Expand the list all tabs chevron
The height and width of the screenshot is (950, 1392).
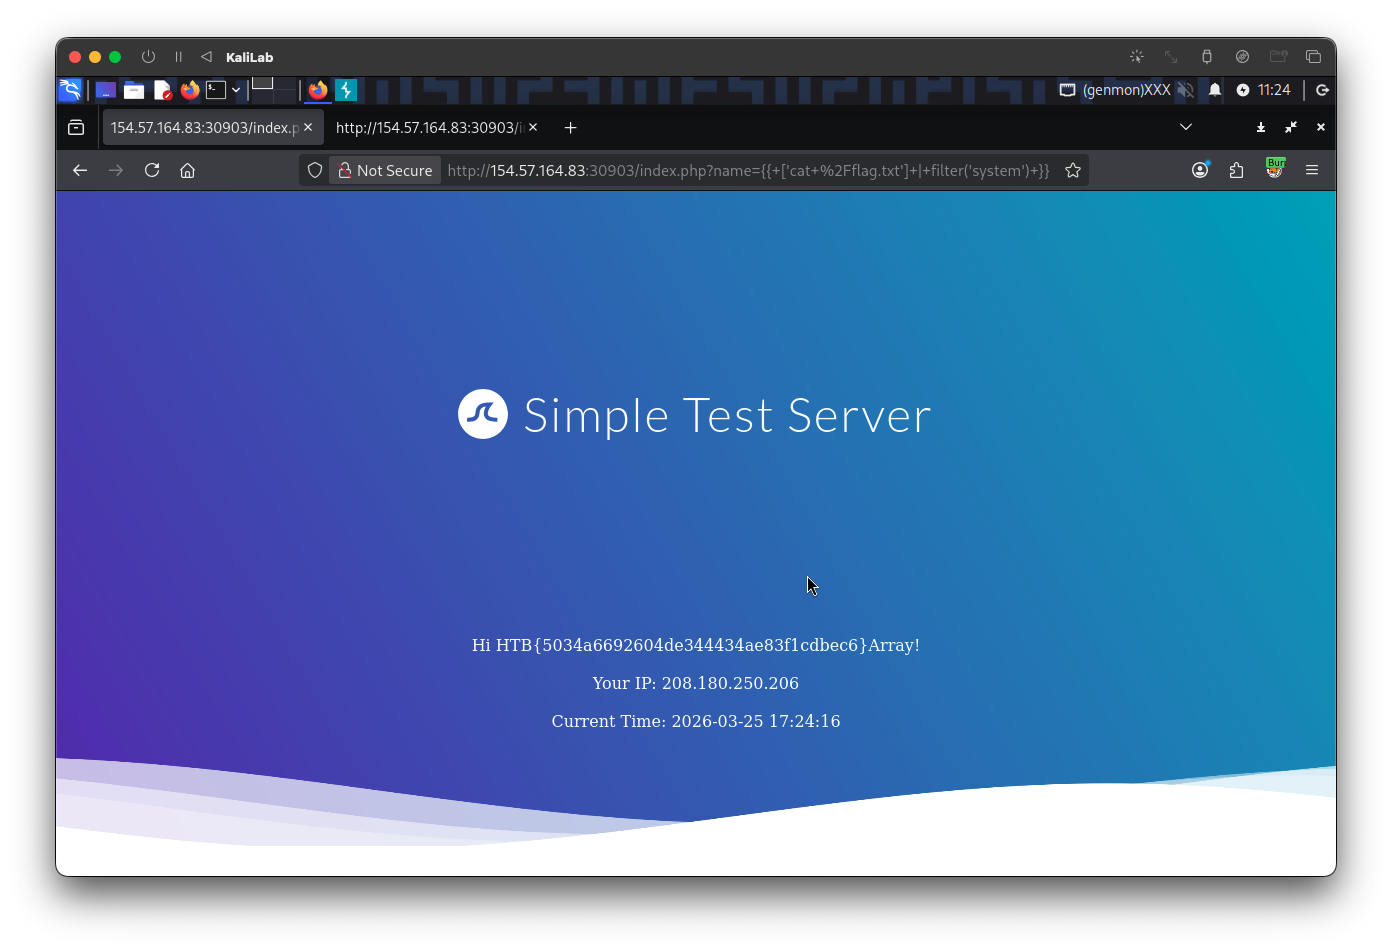pyautogui.click(x=1186, y=127)
